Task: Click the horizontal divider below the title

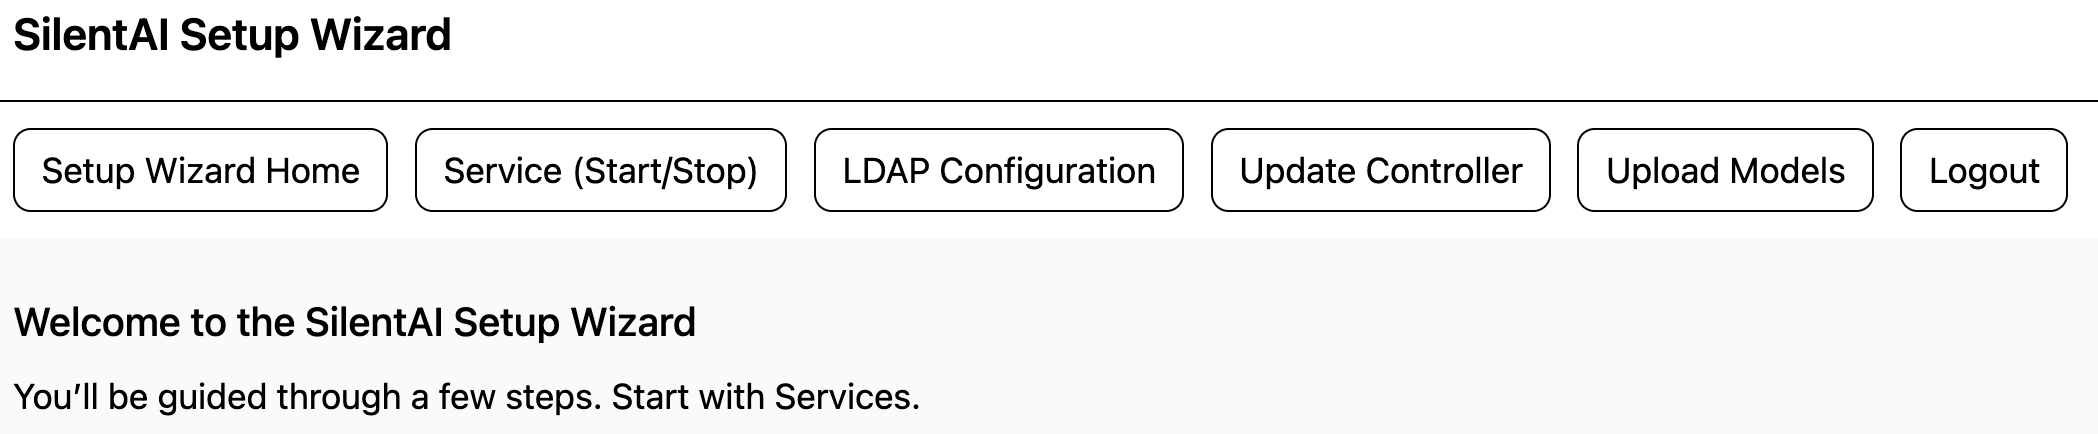Action: point(1049,101)
